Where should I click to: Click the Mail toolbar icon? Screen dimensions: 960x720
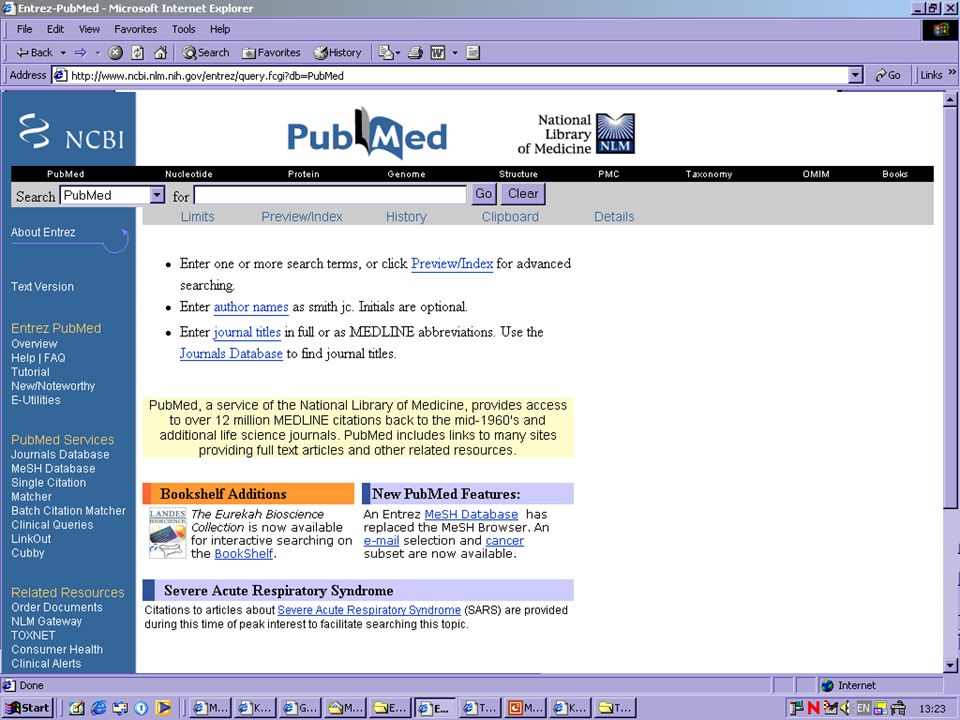(x=385, y=53)
